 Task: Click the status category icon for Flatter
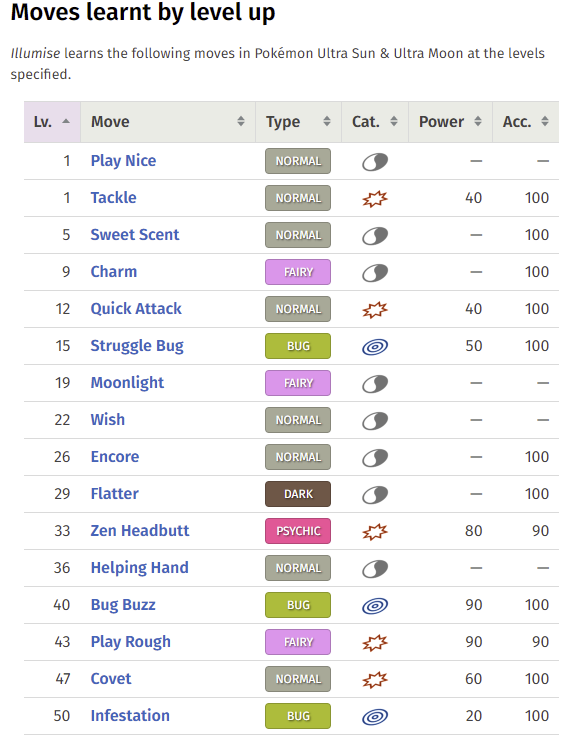tap(375, 495)
